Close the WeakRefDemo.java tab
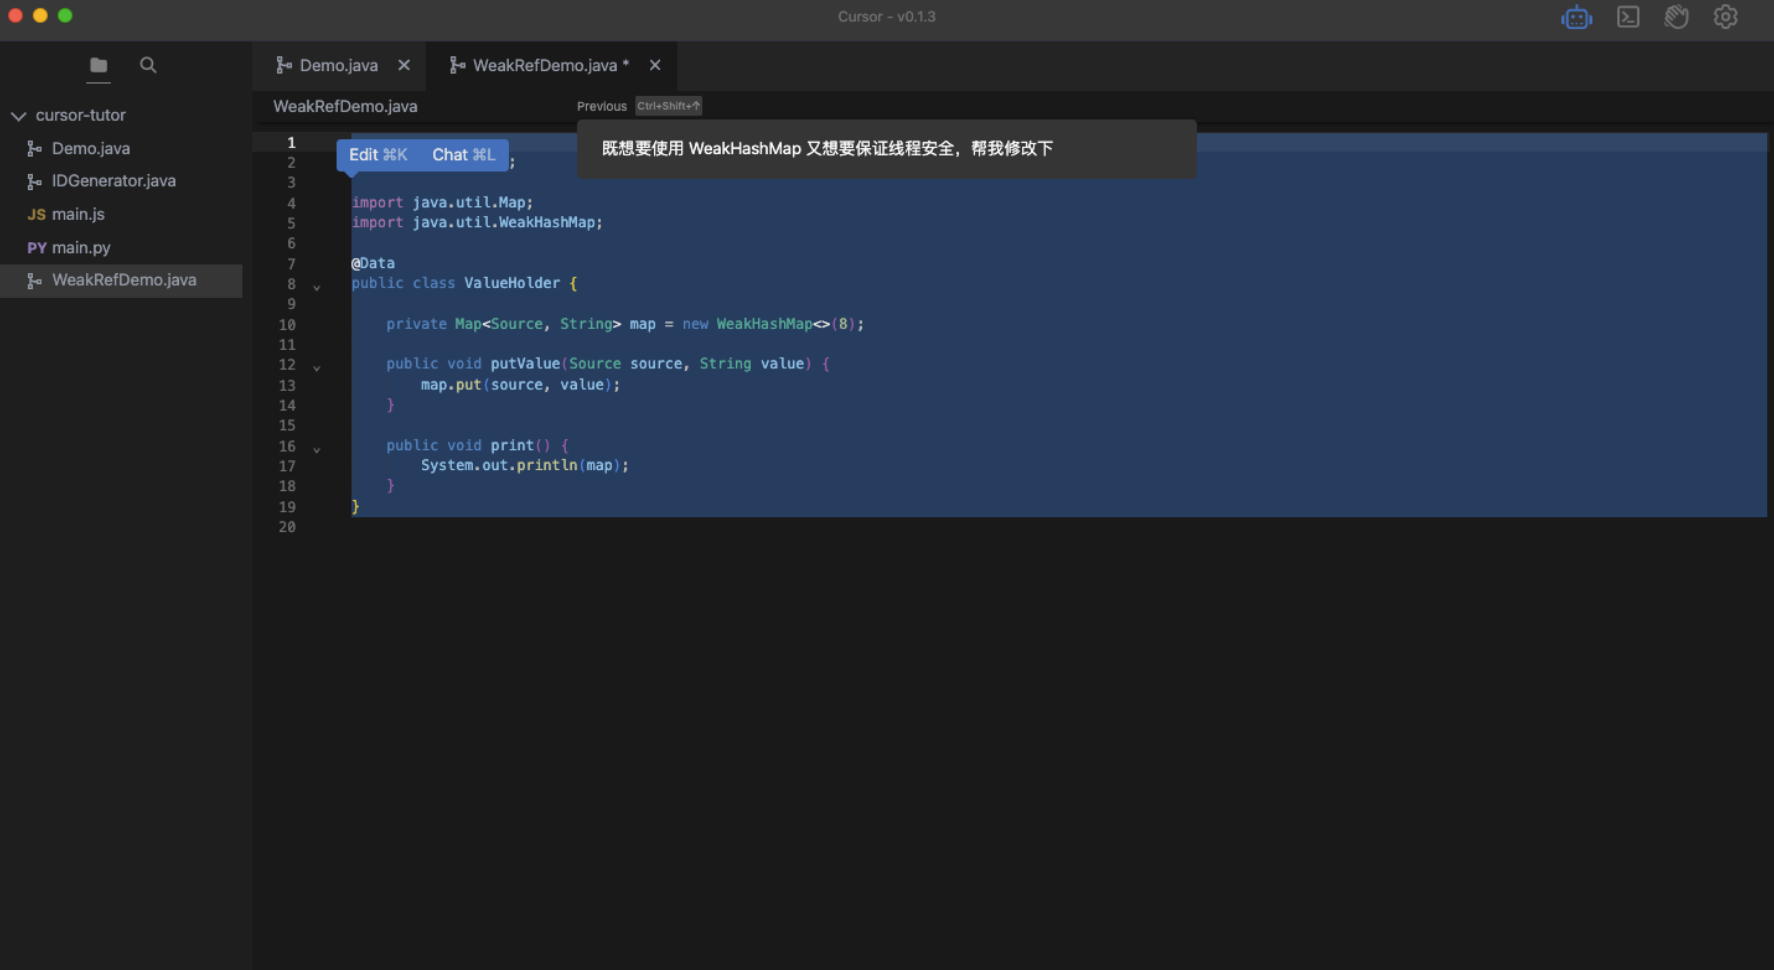 pos(655,65)
